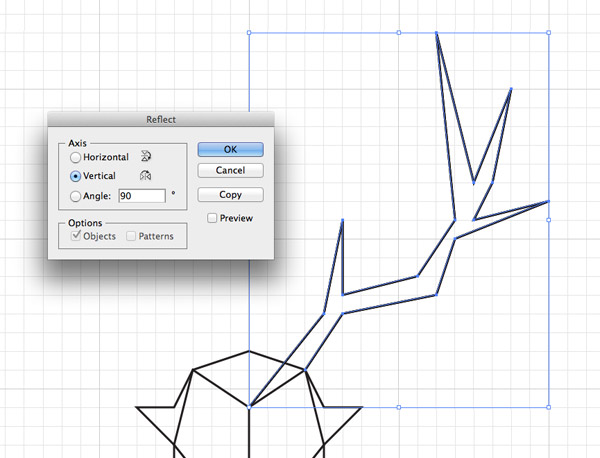This screenshot has height=458, width=600.
Task: Click the top-center bounding box handle
Action: (x=399, y=32)
